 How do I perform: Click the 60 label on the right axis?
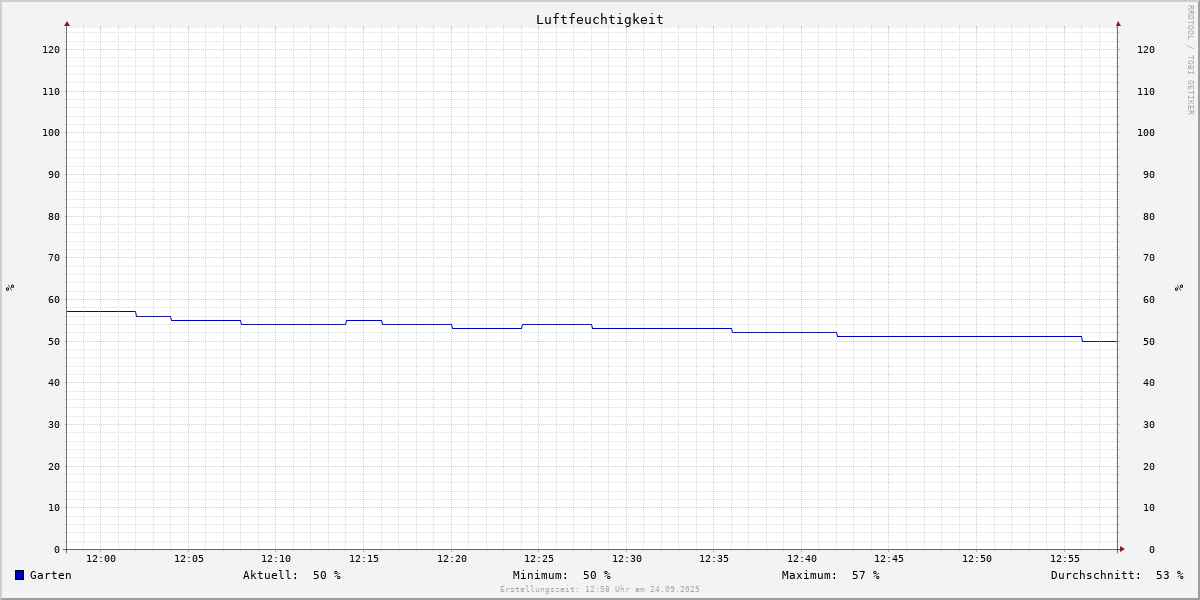1149,299
